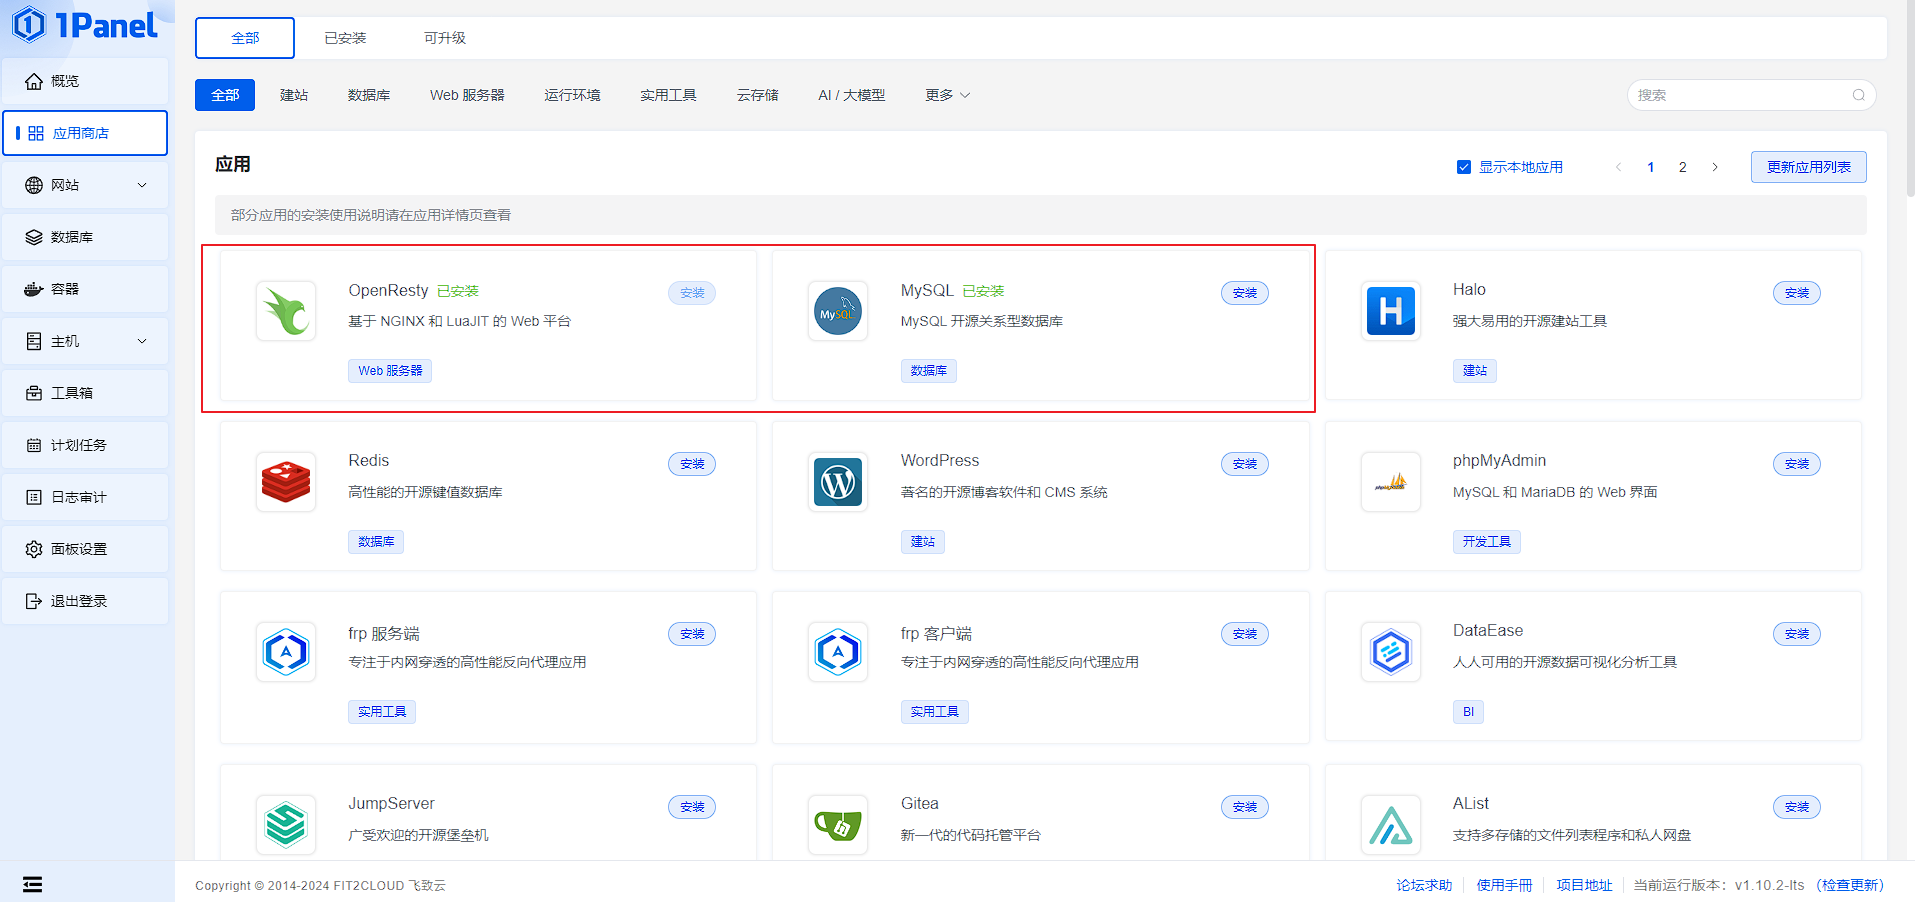
Task: Click 更新应用列表 button
Action: tap(1808, 167)
